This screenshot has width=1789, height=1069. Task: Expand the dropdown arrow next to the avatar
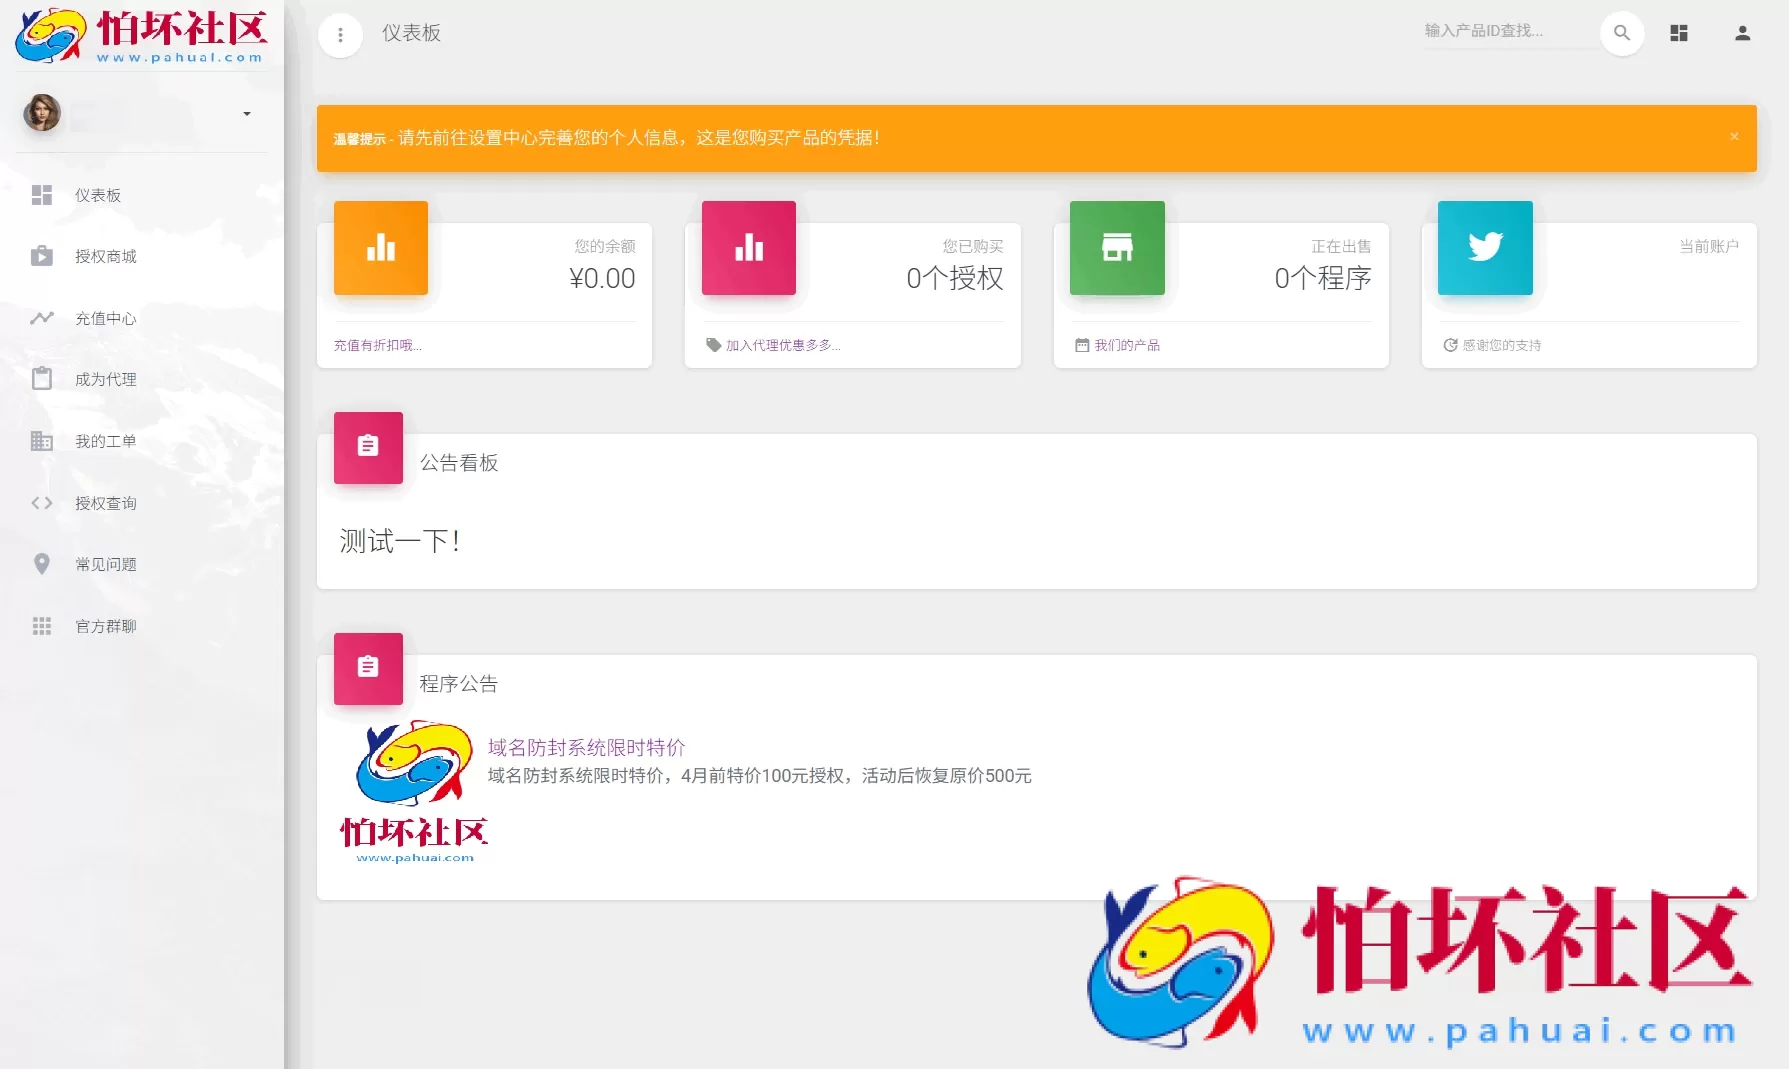pyautogui.click(x=246, y=113)
